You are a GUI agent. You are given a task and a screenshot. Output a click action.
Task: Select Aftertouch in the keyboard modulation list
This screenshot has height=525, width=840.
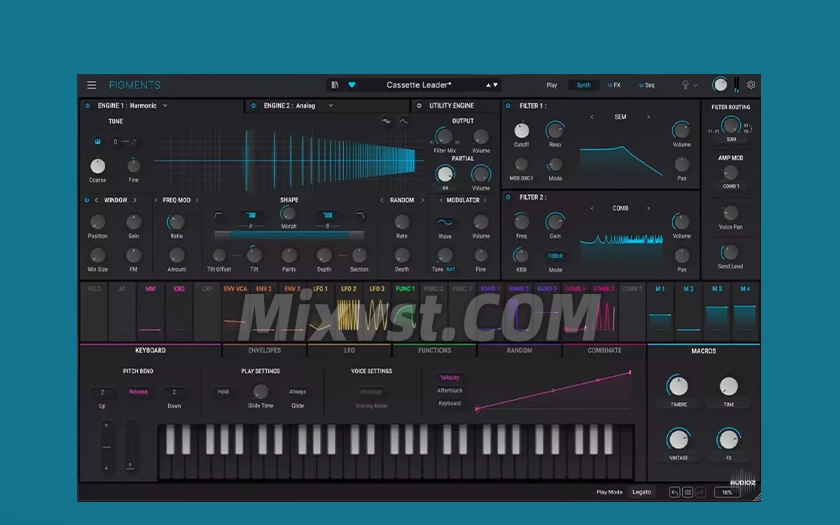(450, 390)
